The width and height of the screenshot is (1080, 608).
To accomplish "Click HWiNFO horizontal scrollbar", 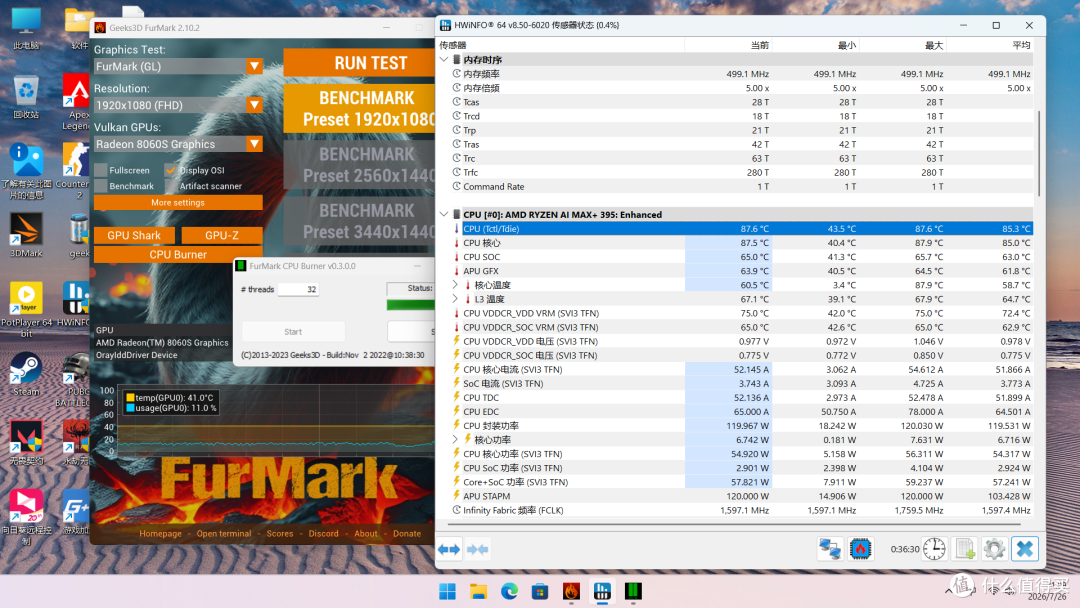I will coord(734,525).
